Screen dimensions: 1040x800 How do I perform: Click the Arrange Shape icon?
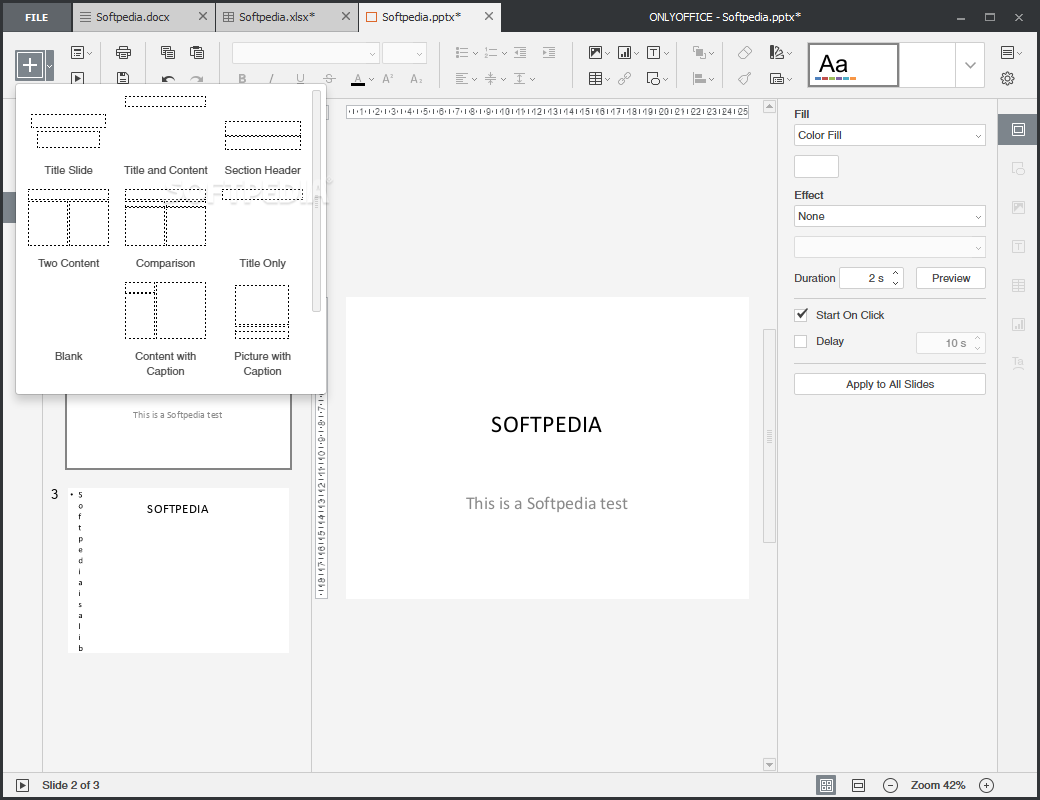tap(699, 52)
